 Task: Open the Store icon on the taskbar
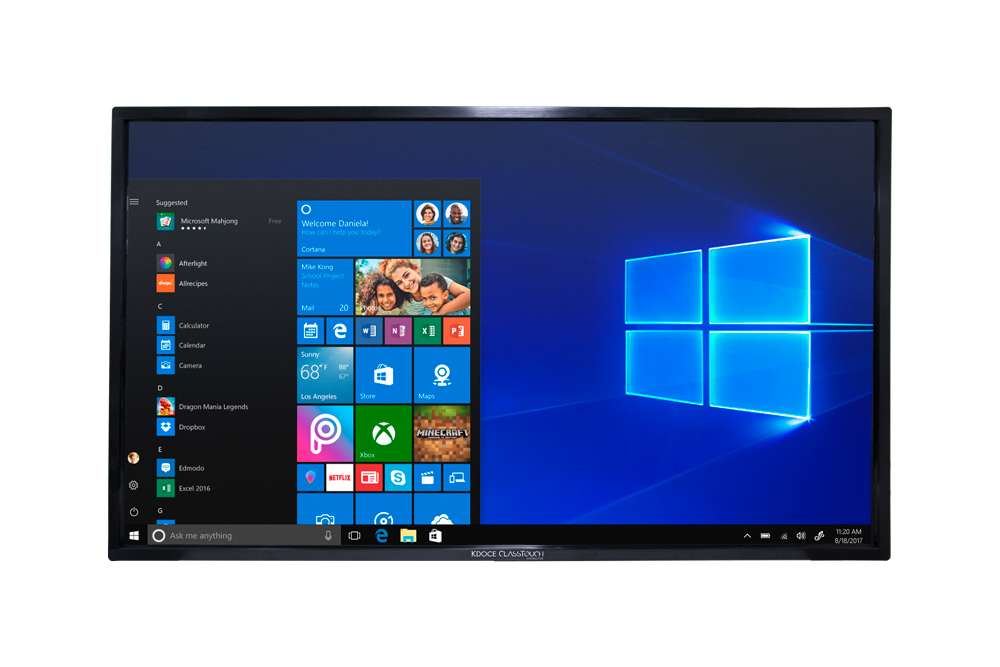click(x=435, y=536)
